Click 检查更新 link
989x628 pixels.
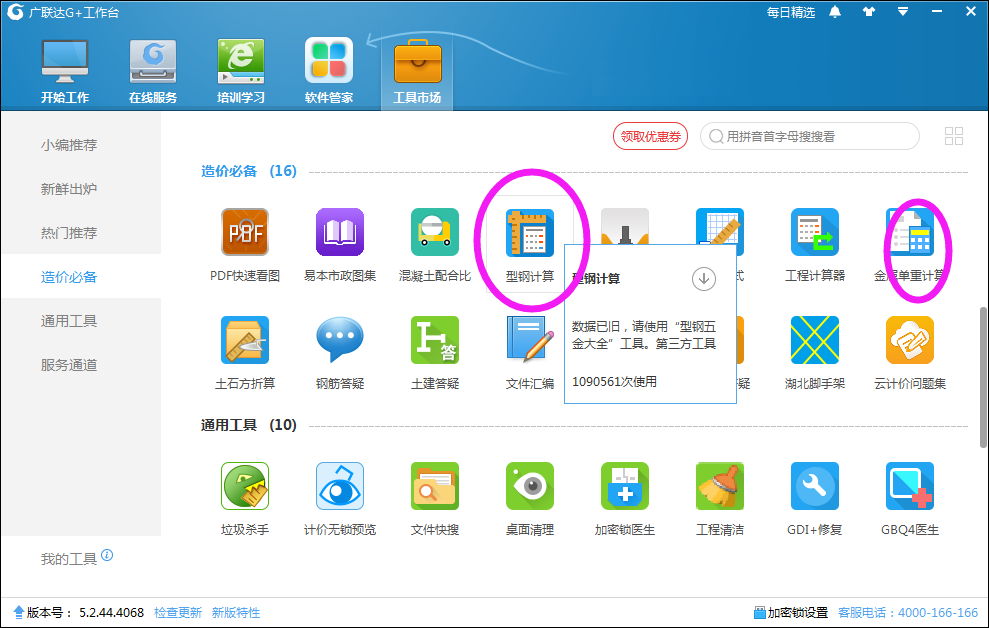click(178, 613)
